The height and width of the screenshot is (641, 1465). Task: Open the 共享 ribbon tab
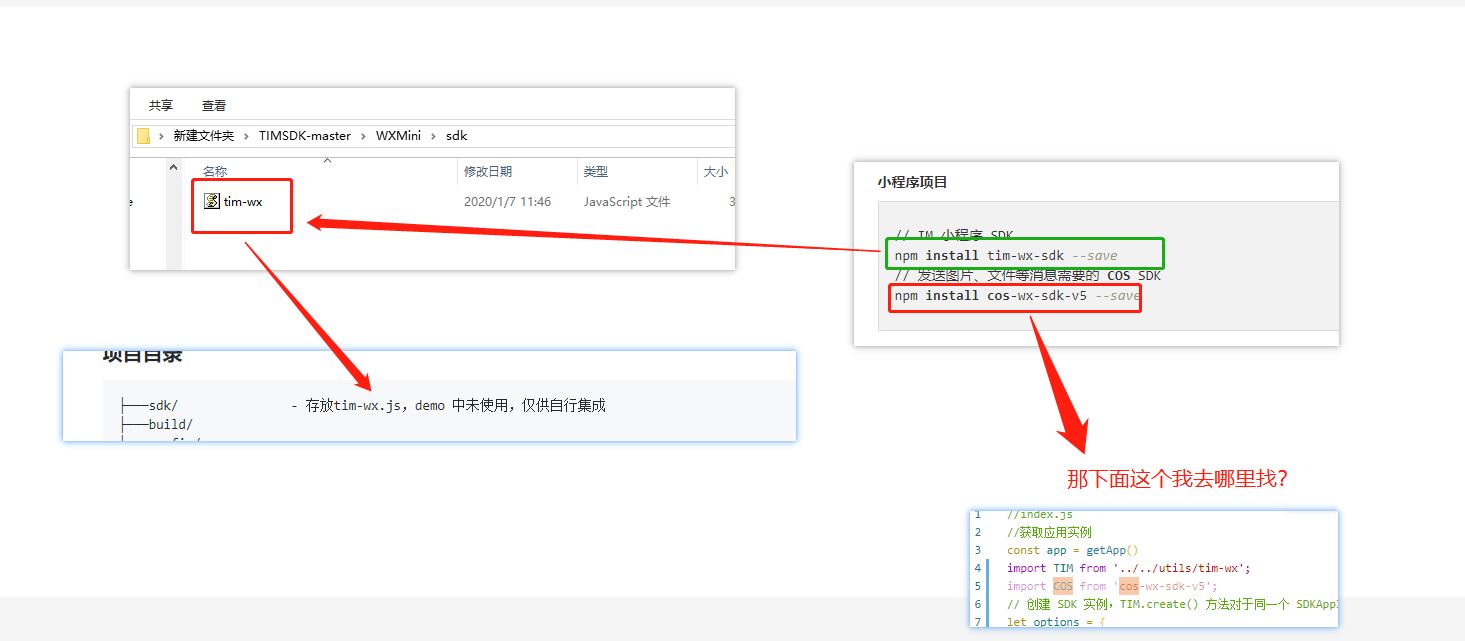pos(161,105)
